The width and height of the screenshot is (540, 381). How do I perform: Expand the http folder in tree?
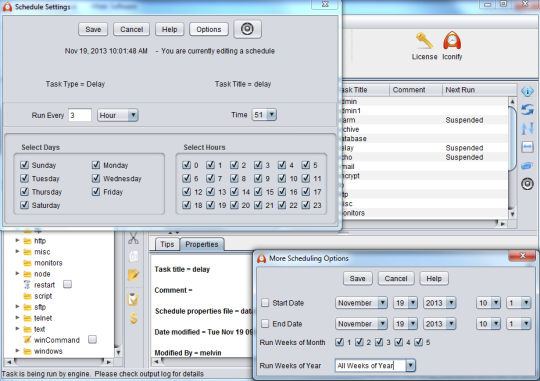17,240
